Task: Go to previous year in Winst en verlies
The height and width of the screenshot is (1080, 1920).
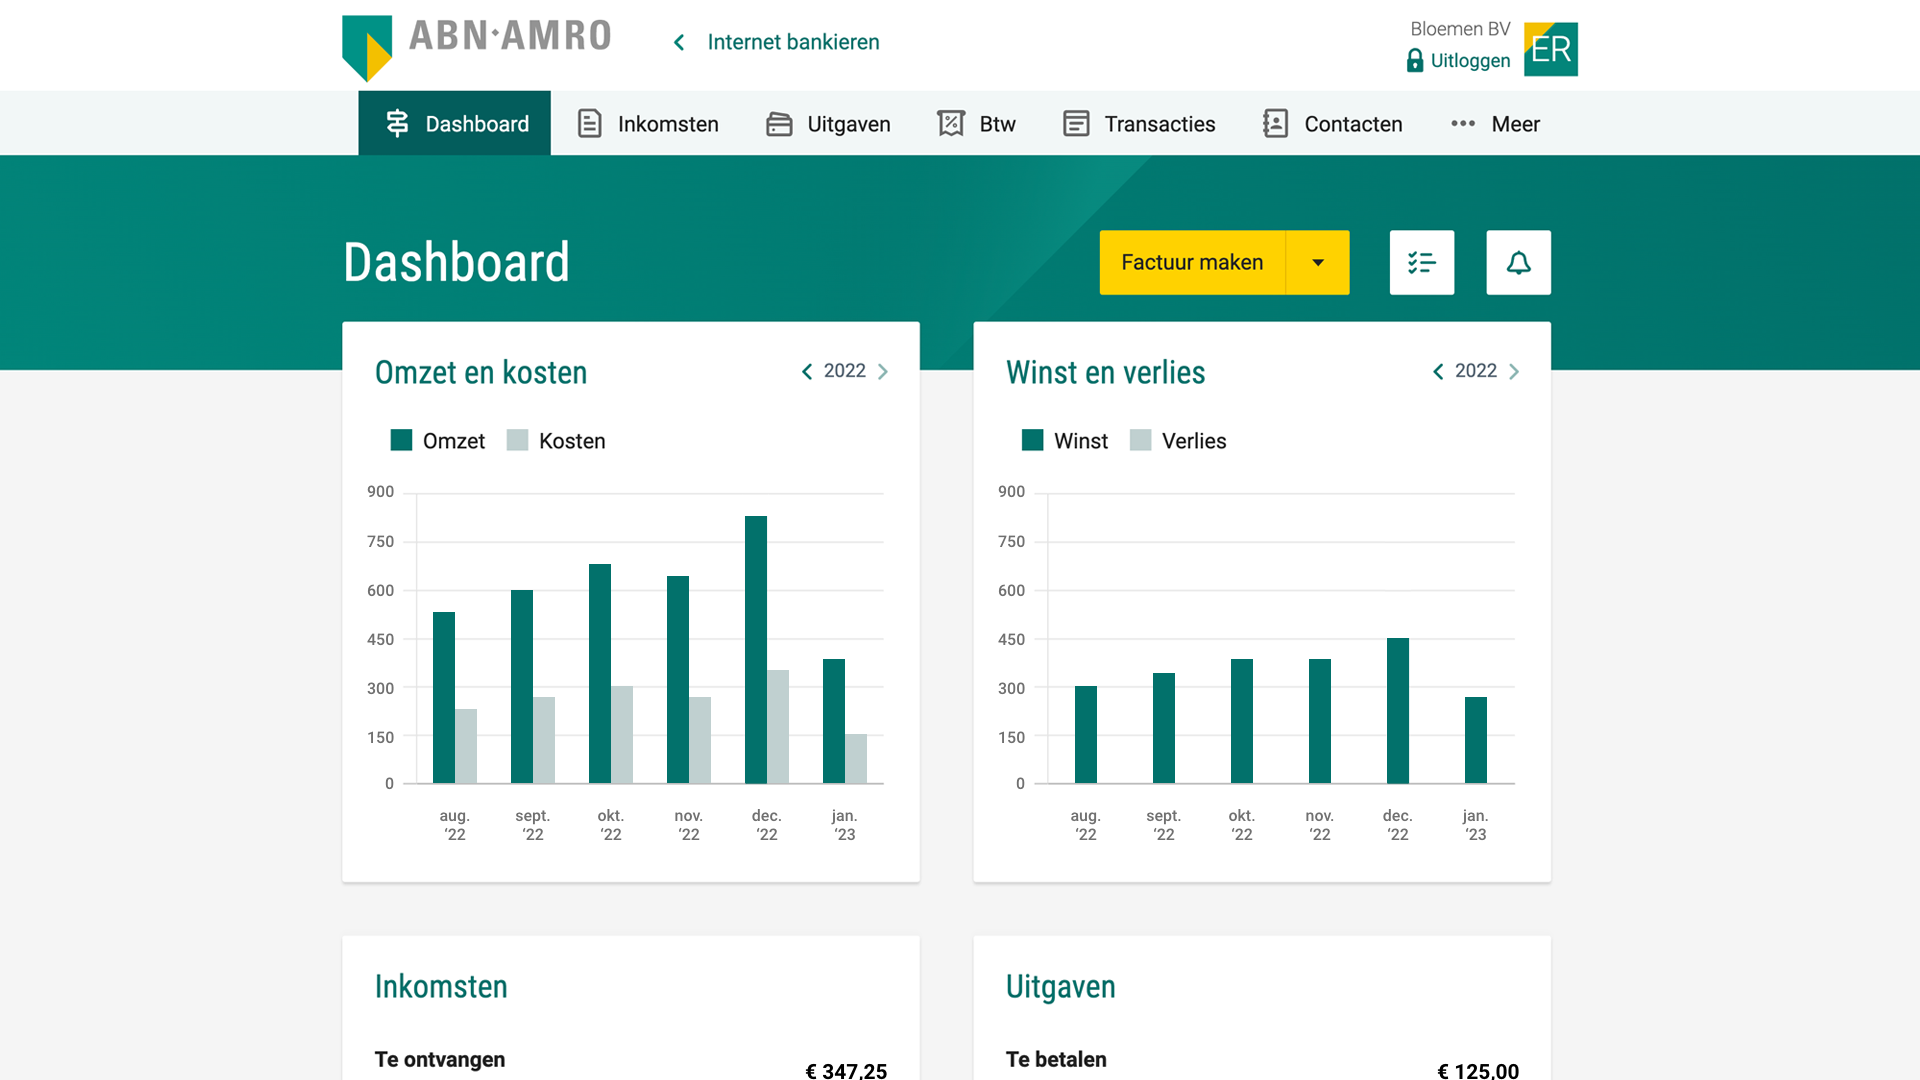Action: pos(1438,372)
